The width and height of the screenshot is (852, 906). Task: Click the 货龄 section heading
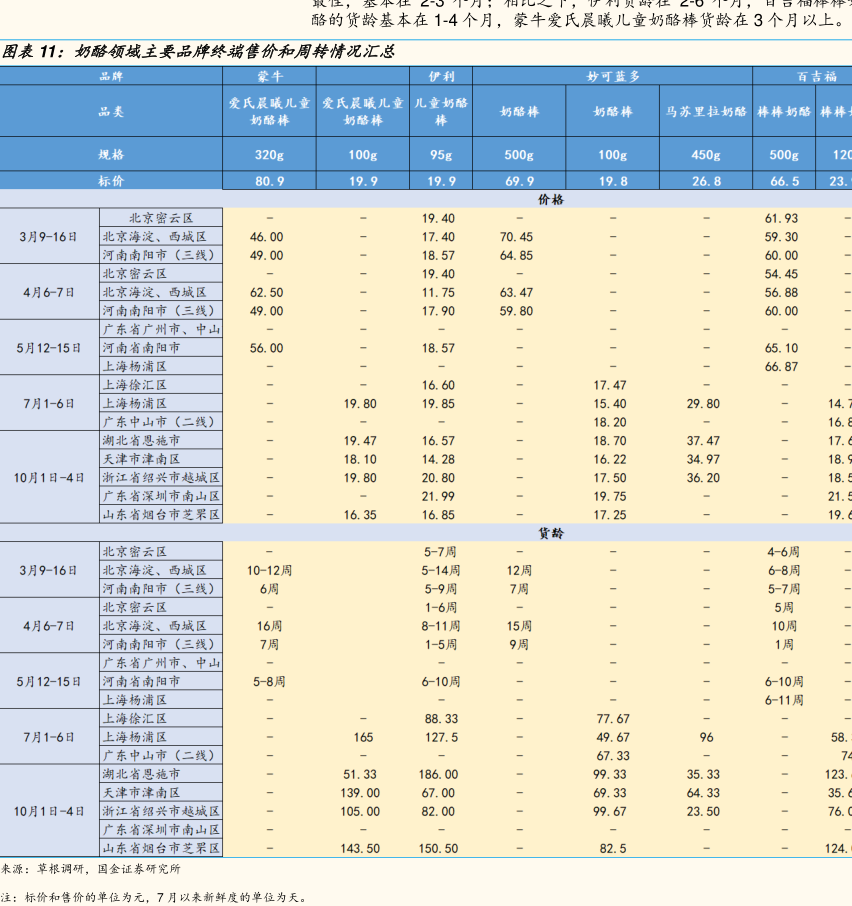pyautogui.click(x=550, y=533)
